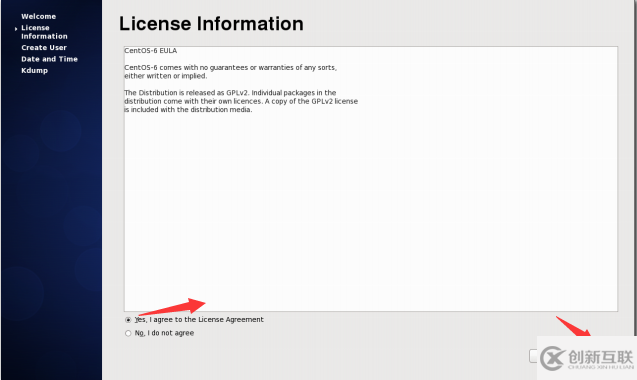Click the 'comes with no guarantees' text line
Screen dimensions: 637x380
click(x=230, y=67)
